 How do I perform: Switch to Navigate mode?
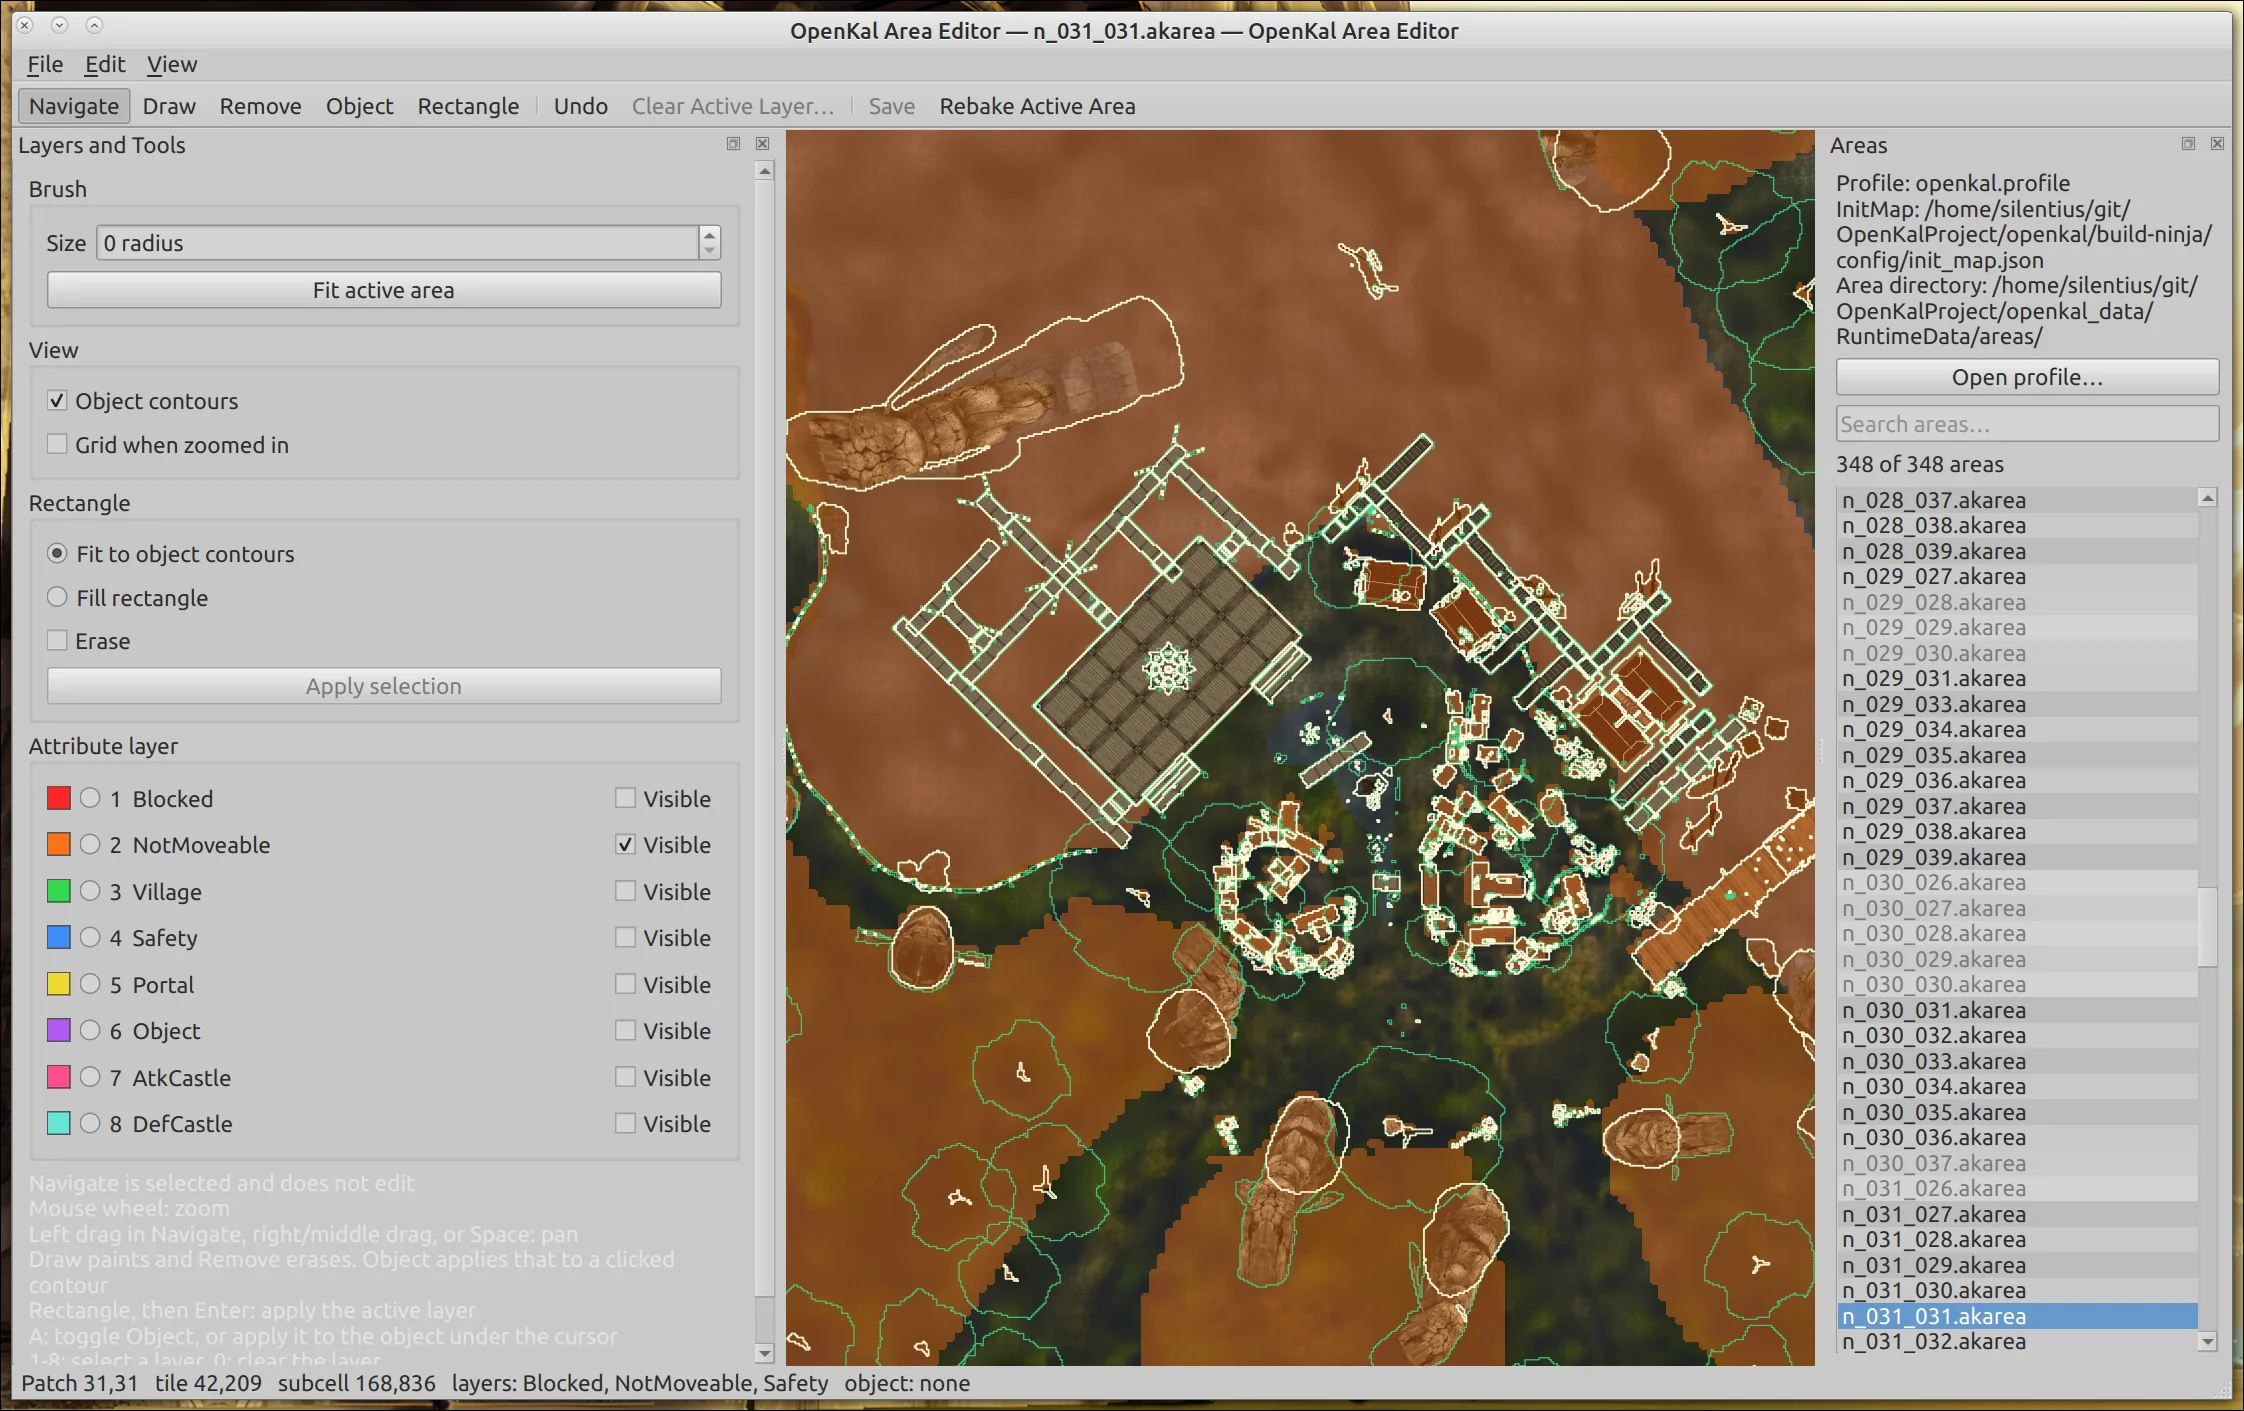[x=74, y=106]
